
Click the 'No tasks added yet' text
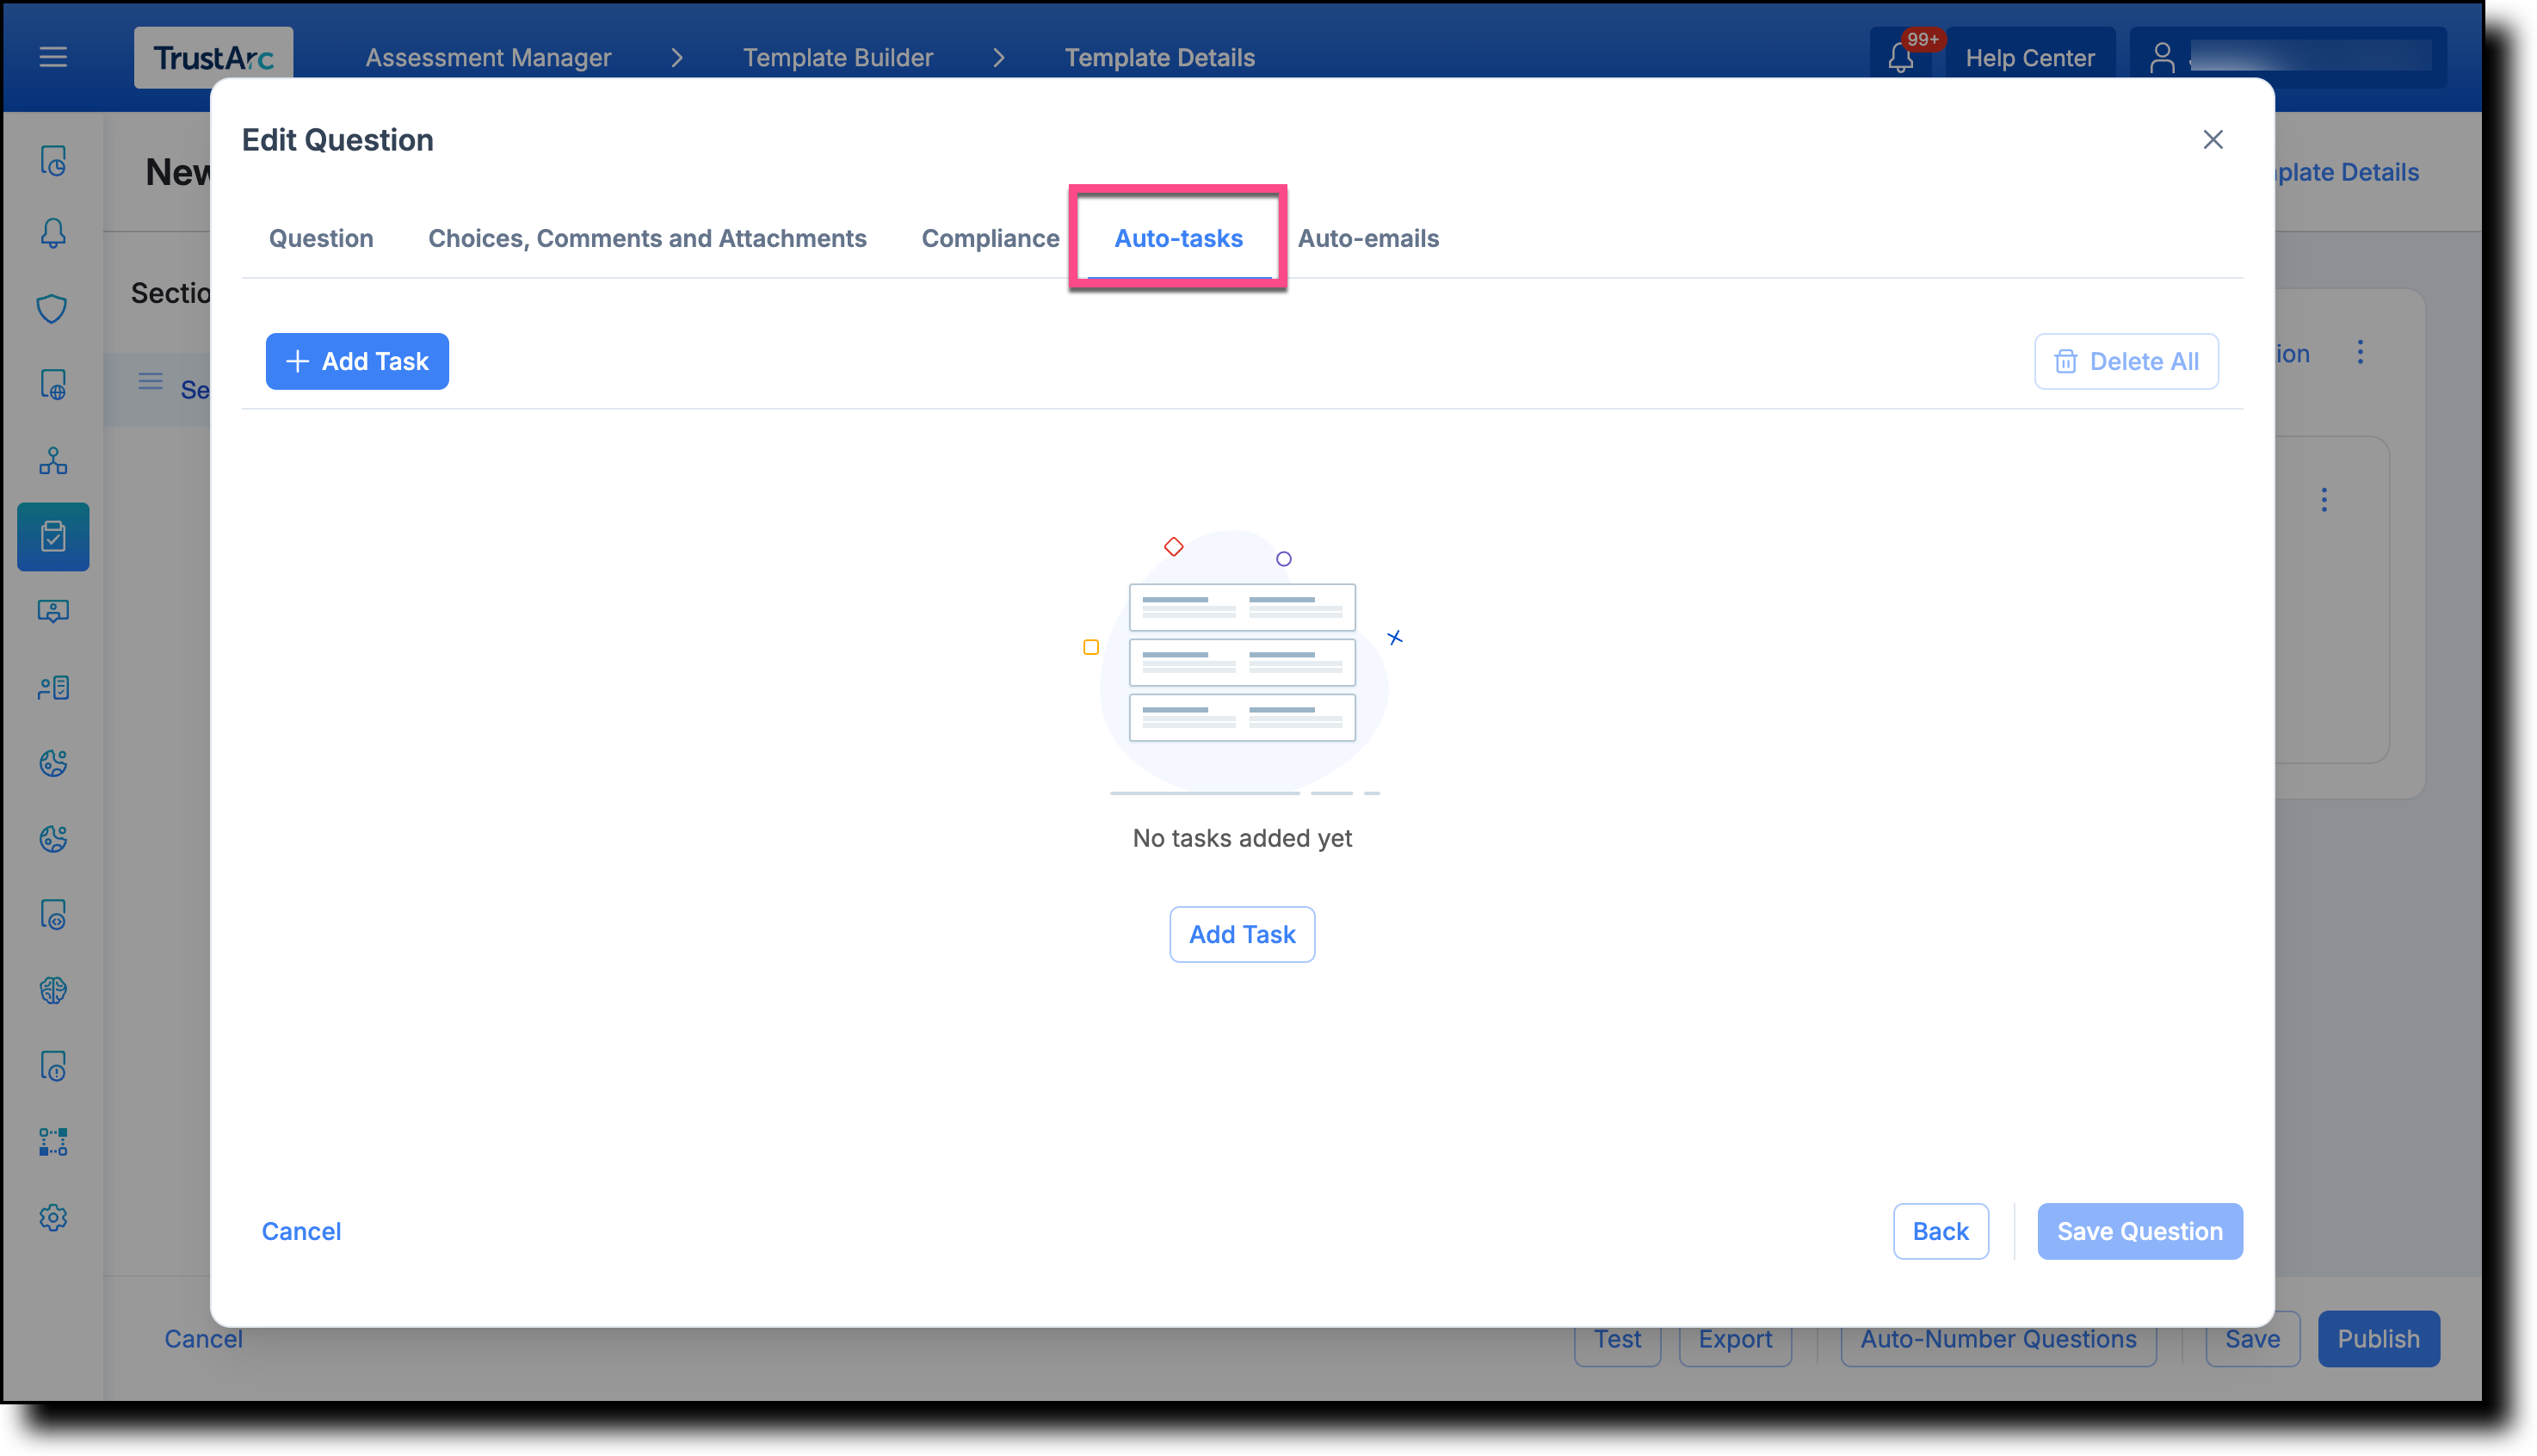coord(1242,838)
